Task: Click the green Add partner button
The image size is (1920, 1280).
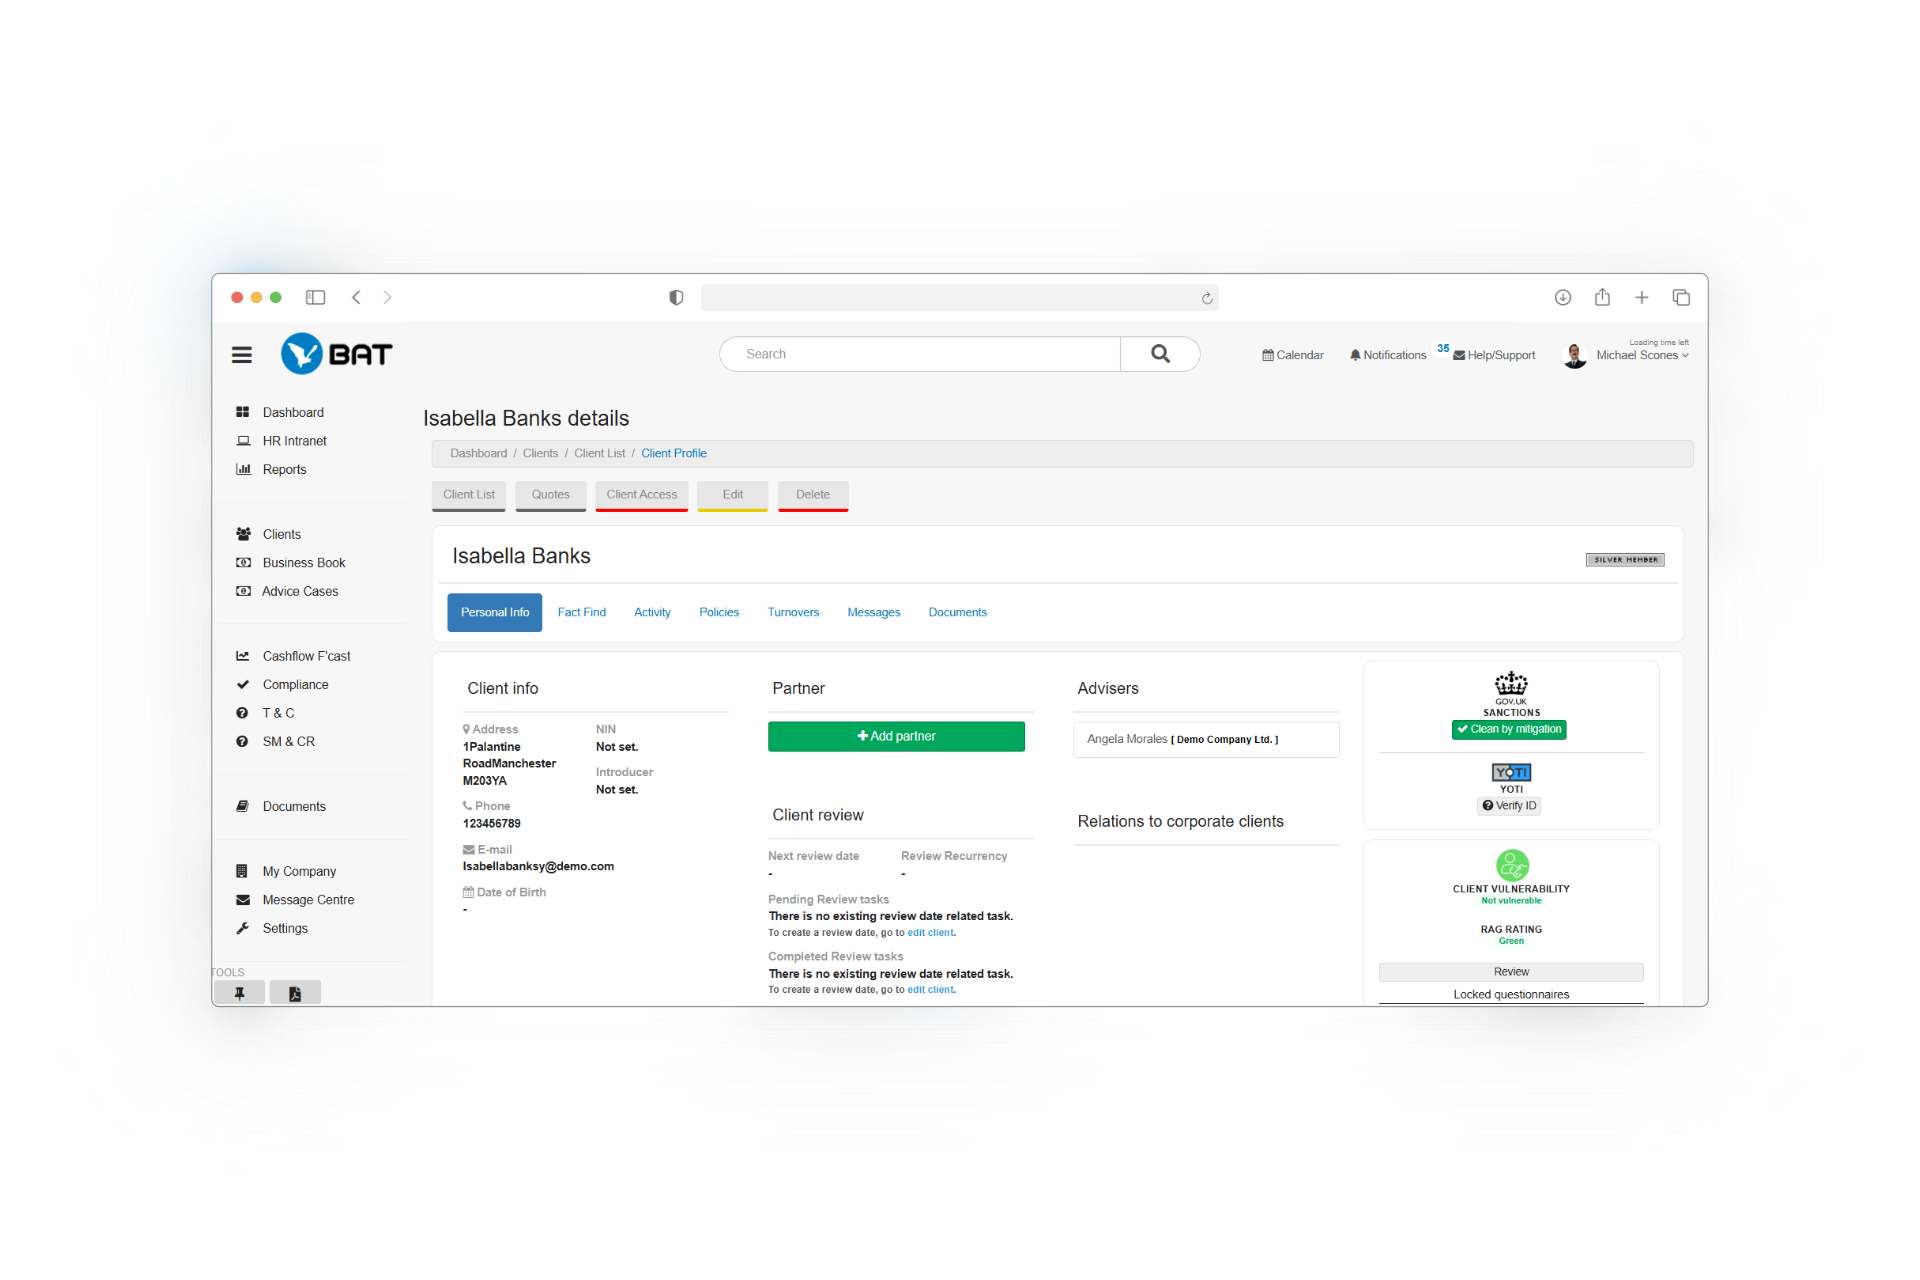Action: tap(896, 736)
